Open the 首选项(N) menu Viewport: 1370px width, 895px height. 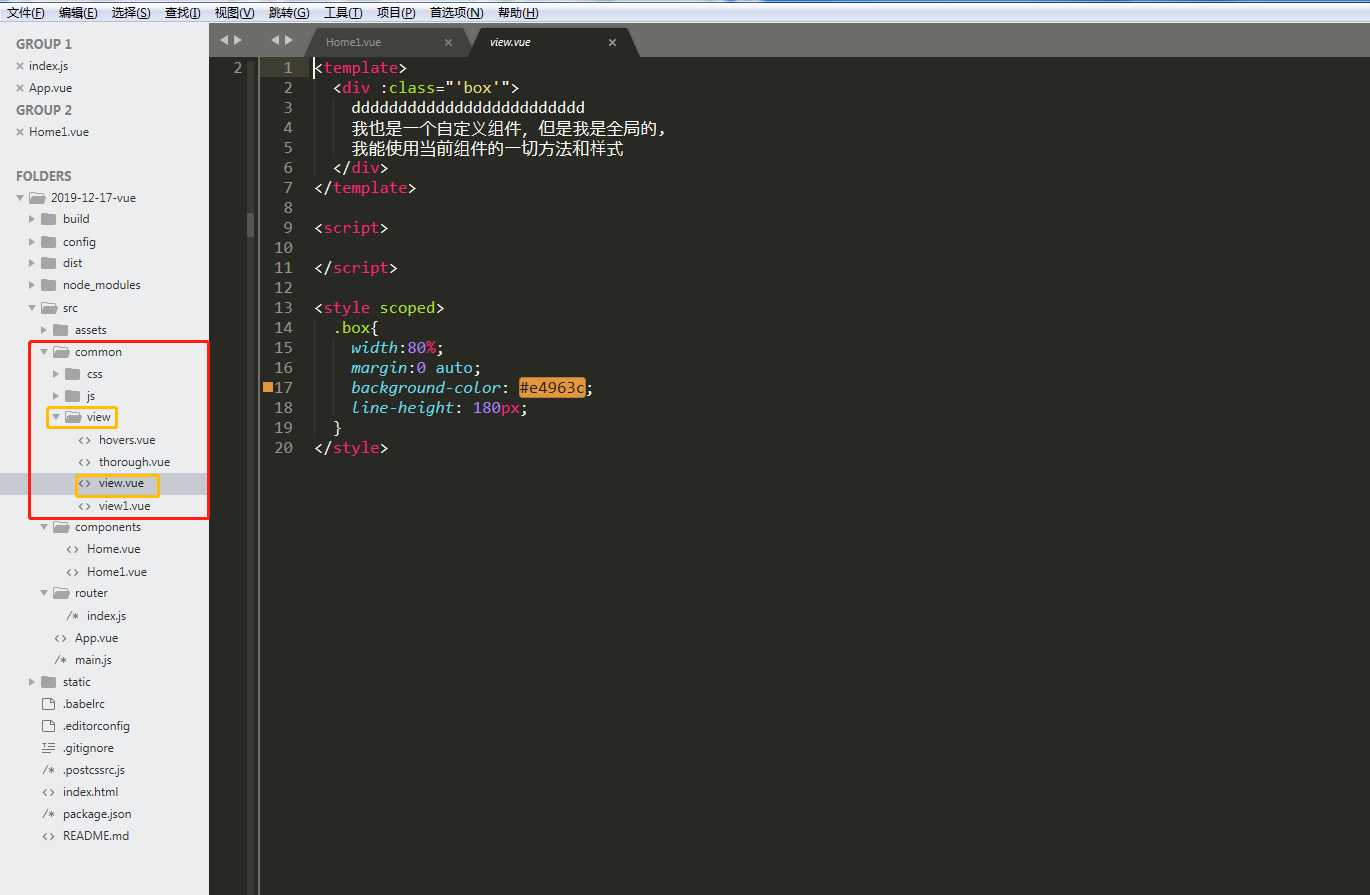tap(456, 12)
